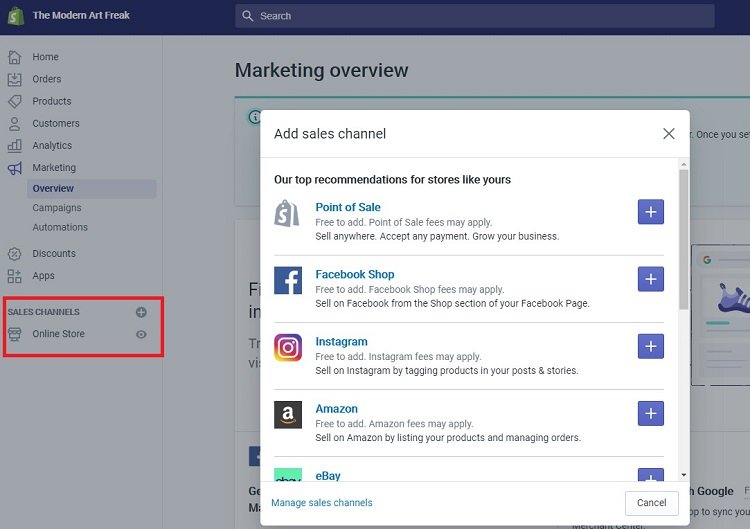Open Products in sidebar
The image size is (750, 529).
[52, 101]
